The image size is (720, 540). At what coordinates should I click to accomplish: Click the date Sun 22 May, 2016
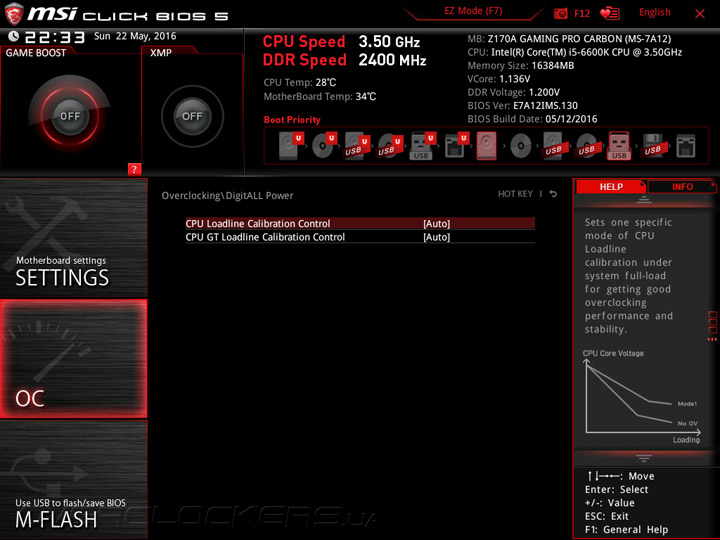(x=135, y=36)
